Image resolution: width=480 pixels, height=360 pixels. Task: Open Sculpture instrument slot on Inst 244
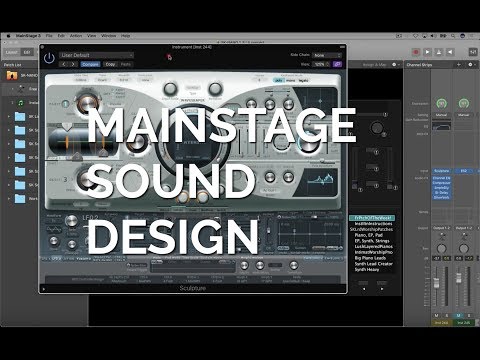442,171
